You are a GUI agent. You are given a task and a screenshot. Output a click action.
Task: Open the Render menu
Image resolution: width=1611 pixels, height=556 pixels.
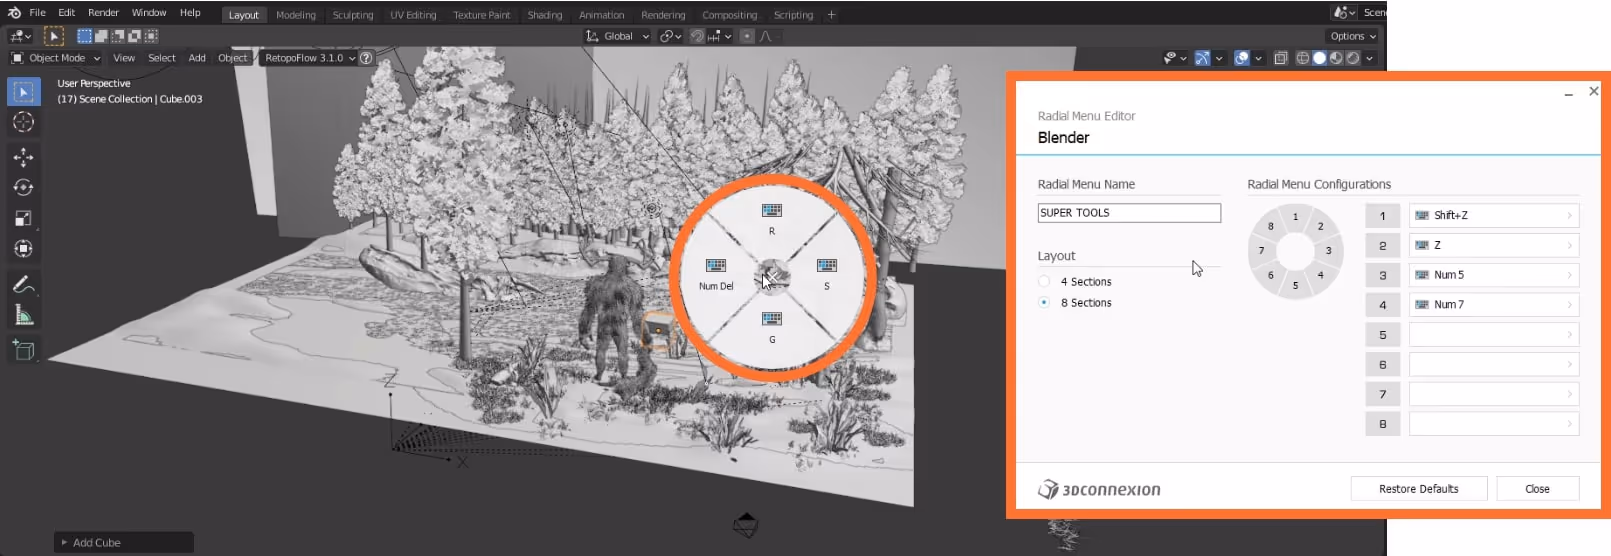103,13
